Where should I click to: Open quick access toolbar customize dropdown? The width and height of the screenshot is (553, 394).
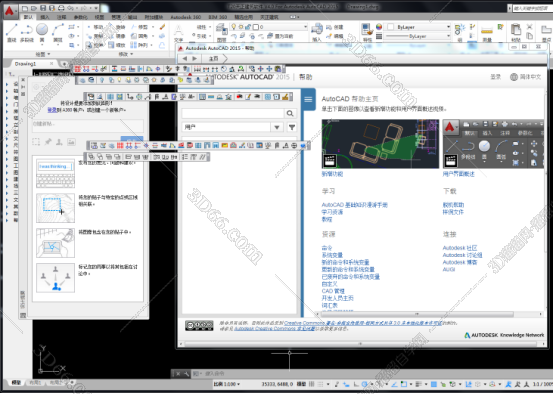[x=96, y=8]
